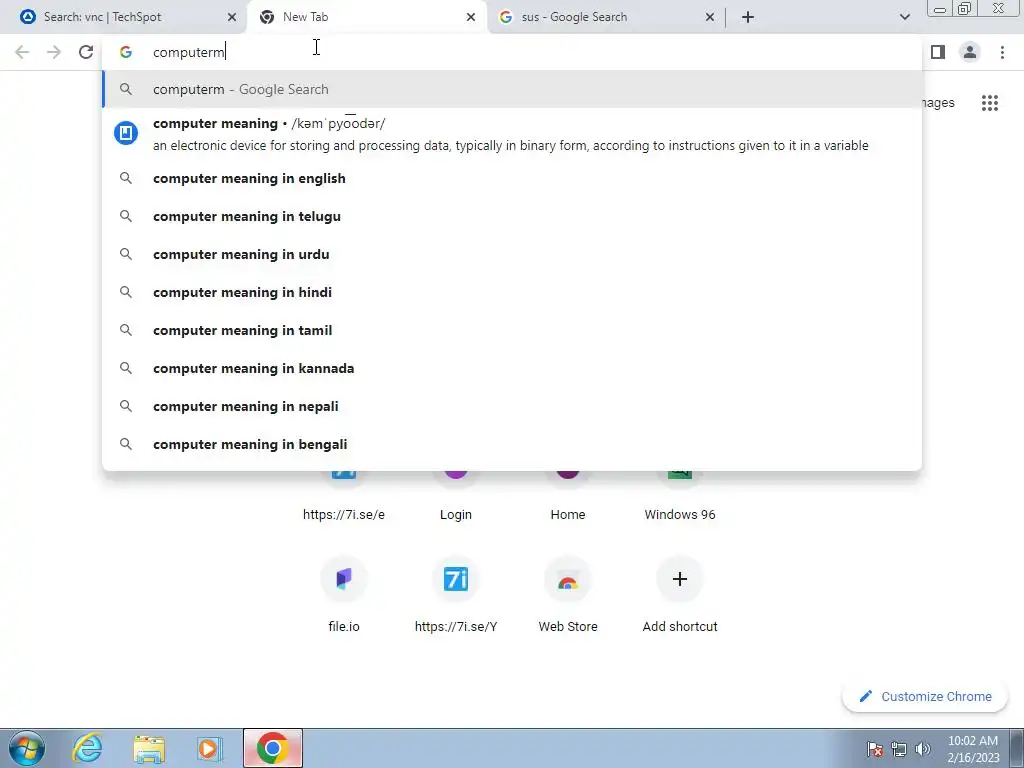
Task: Choose 'computer meaning in kannada' suggestion
Action: point(512,368)
